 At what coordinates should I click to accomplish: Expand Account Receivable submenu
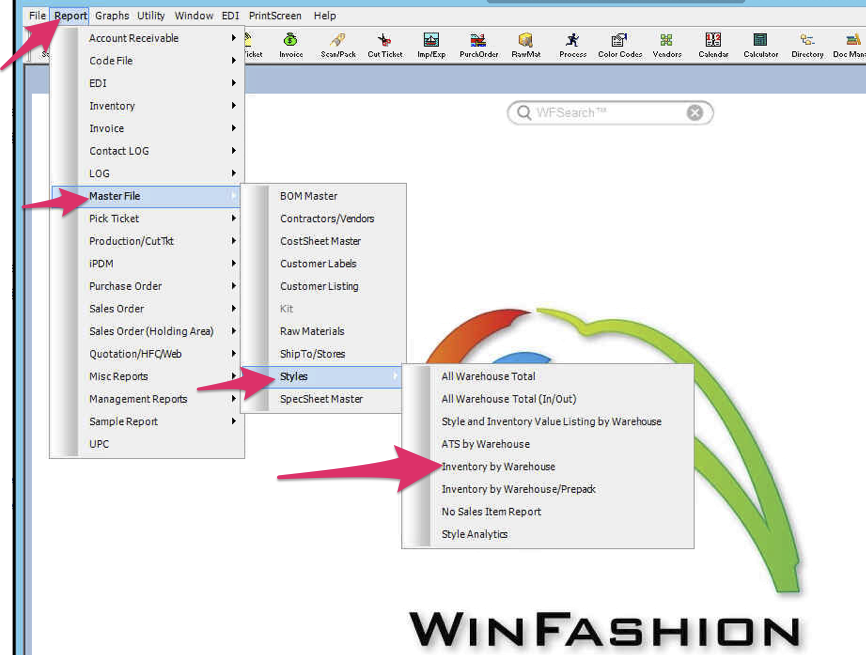click(147, 38)
